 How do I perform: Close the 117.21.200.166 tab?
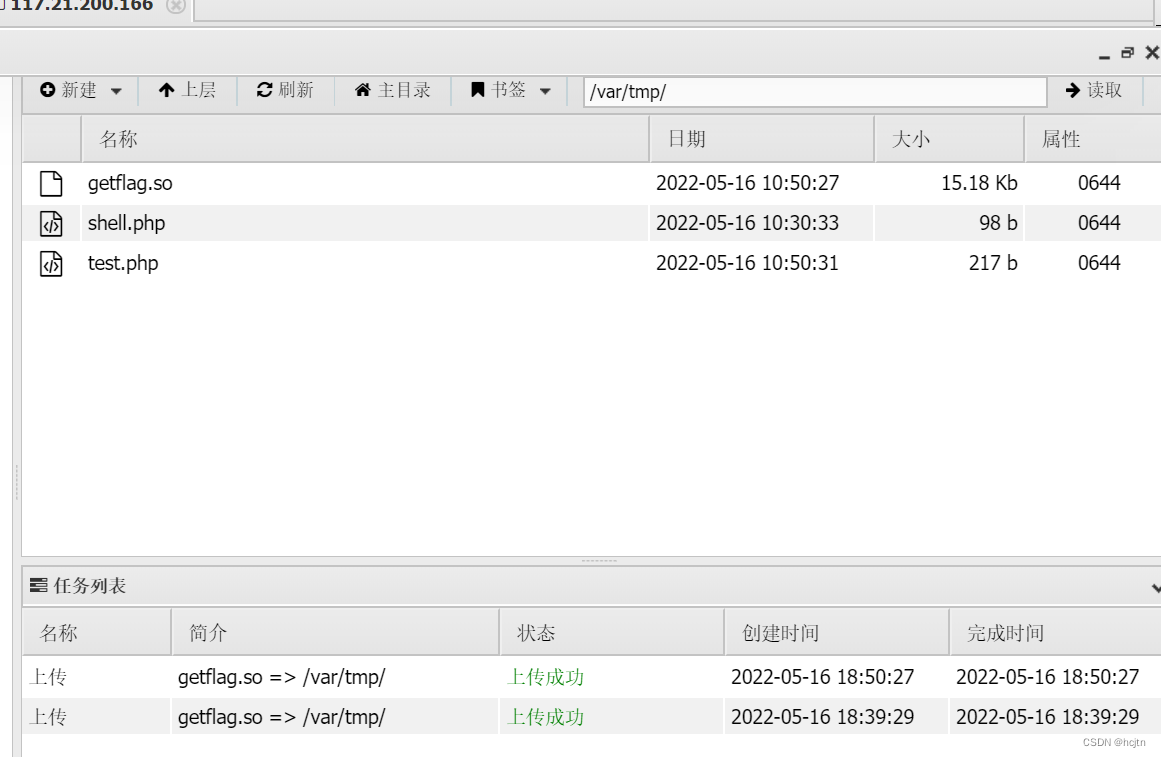[175, 6]
